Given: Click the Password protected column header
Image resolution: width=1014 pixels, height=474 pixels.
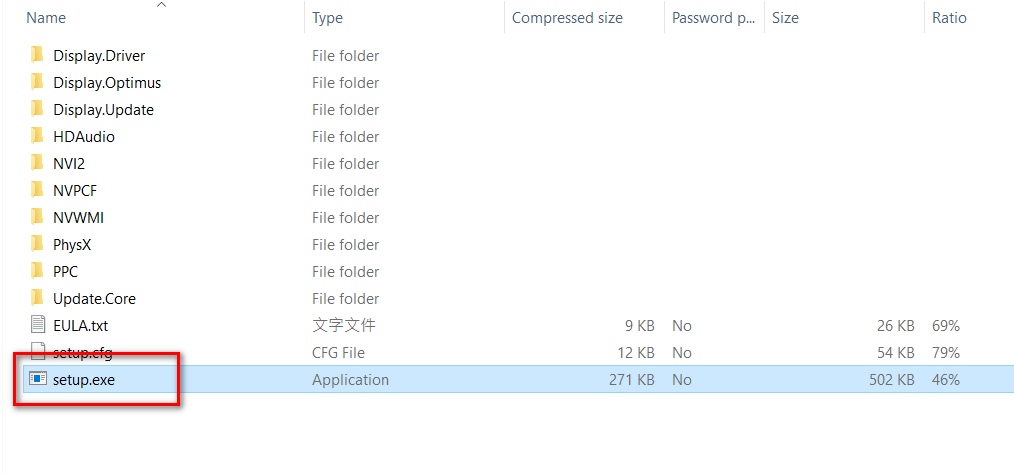Looking at the screenshot, I should (713, 18).
